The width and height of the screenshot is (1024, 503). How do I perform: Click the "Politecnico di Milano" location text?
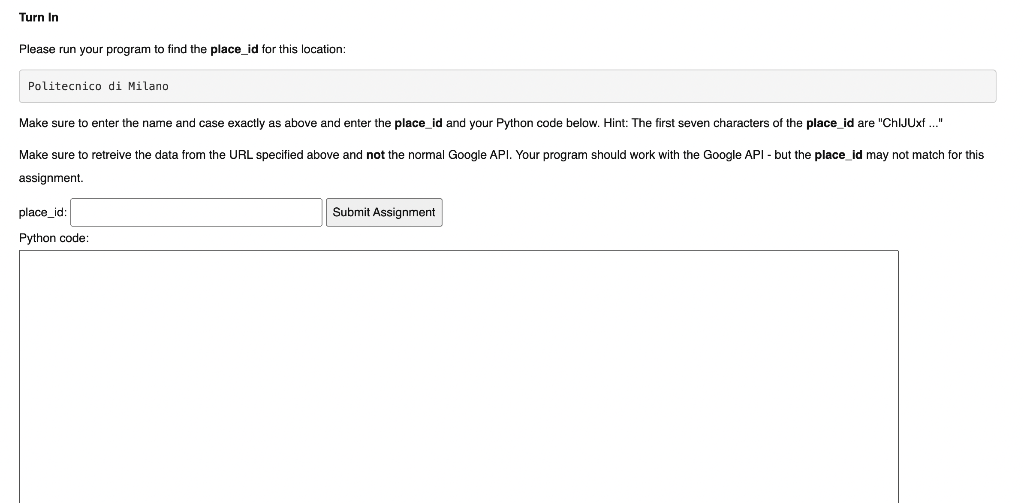point(98,86)
